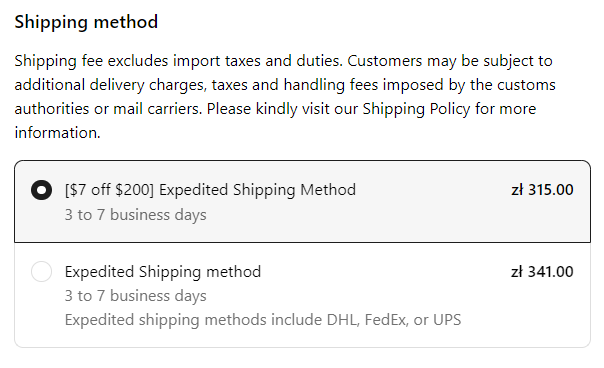The image size is (604, 368).
Task: Click the phrase "import taxes and duties"
Action: click(x=257, y=61)
